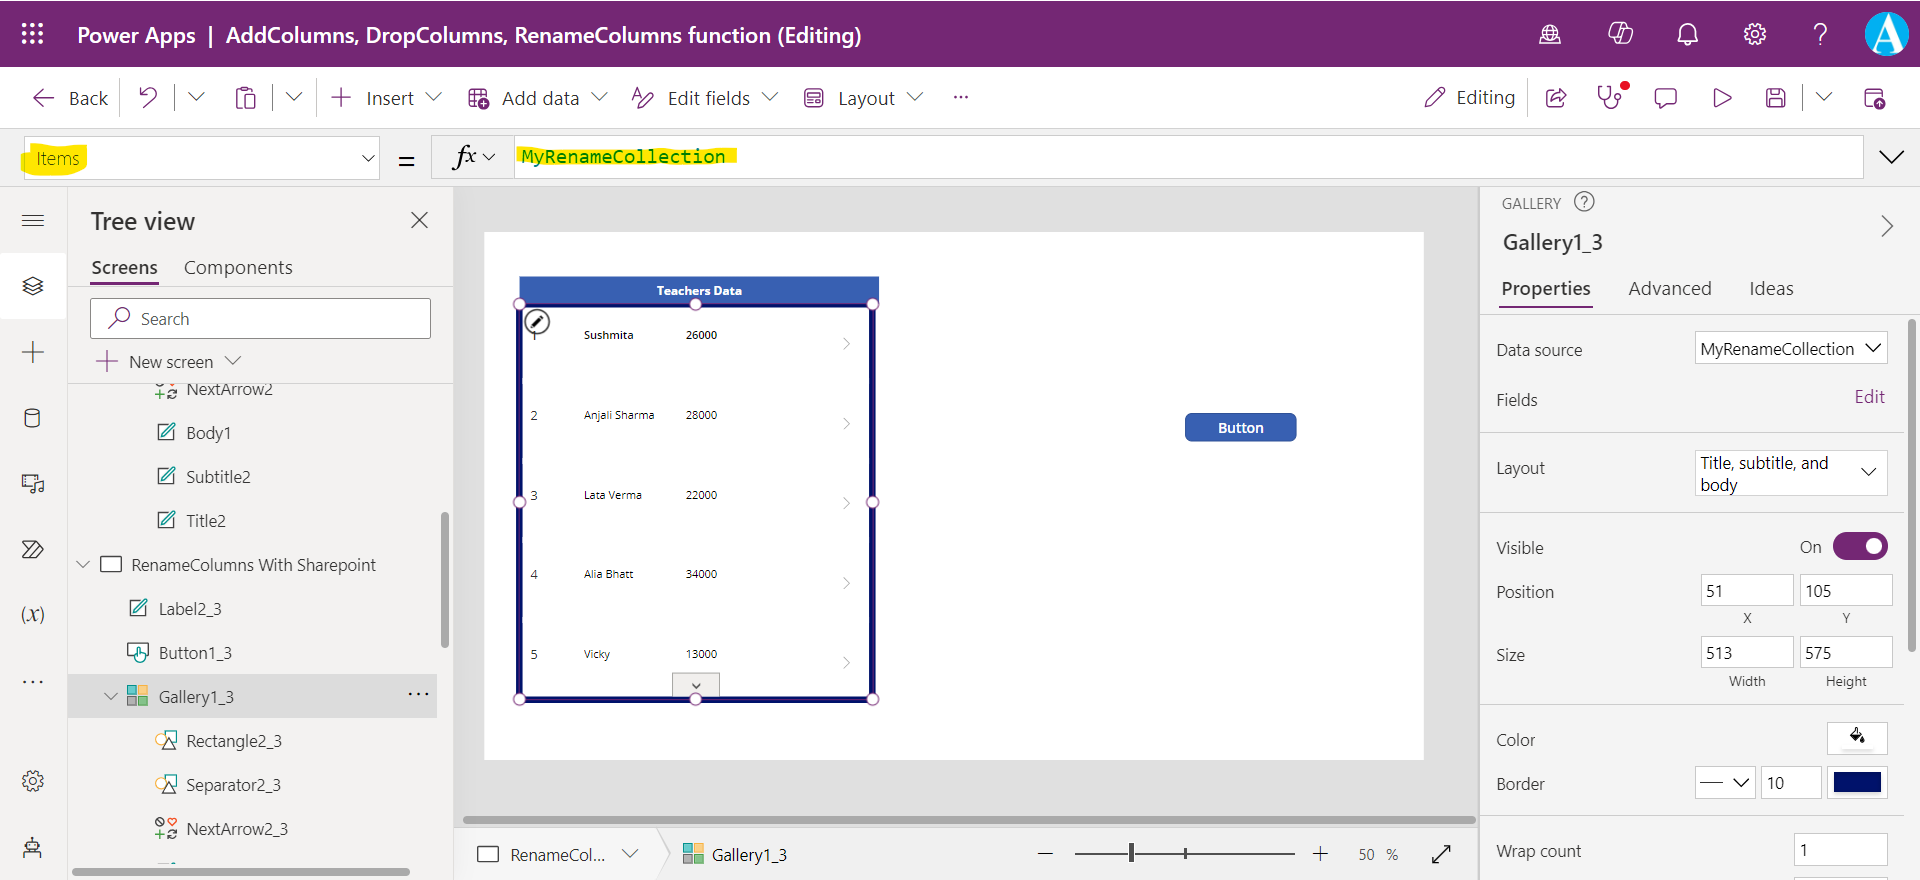1920x880 pixels.
Task: Open the Layout dropdown in the properties panel
Action: coord(1790,473)
